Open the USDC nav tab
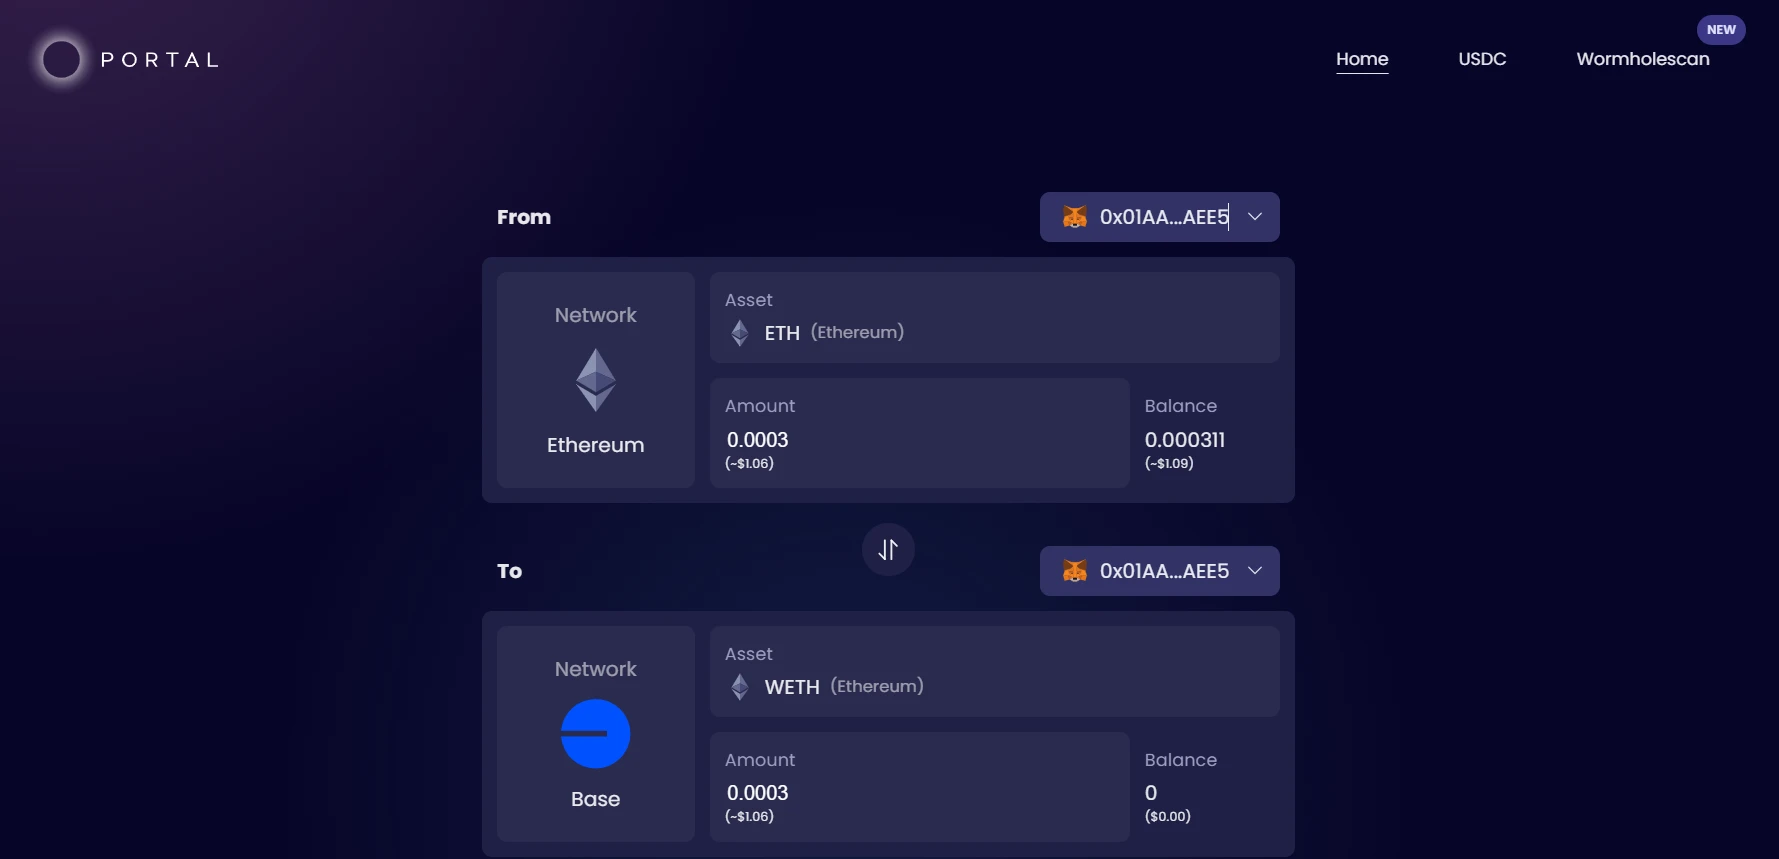Screen dimensions: 1779x859 coord(1482,59)
